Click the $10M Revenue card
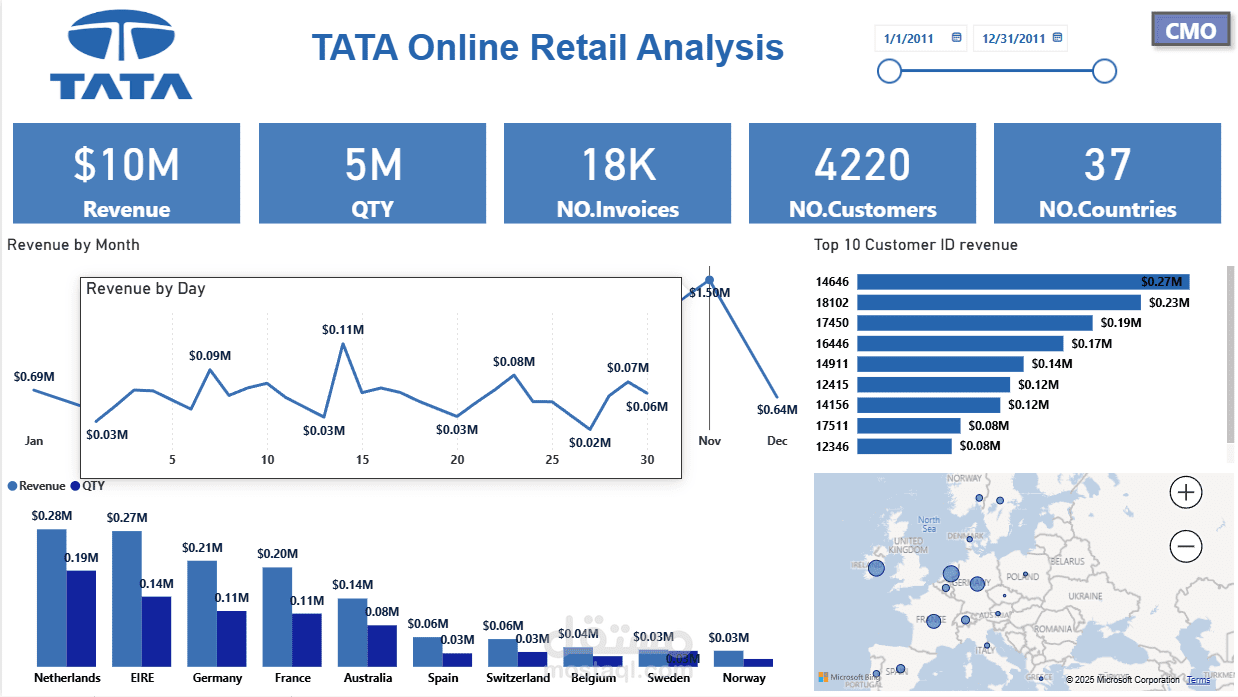This screenshot has width=1238, height=697. (126, 173)
